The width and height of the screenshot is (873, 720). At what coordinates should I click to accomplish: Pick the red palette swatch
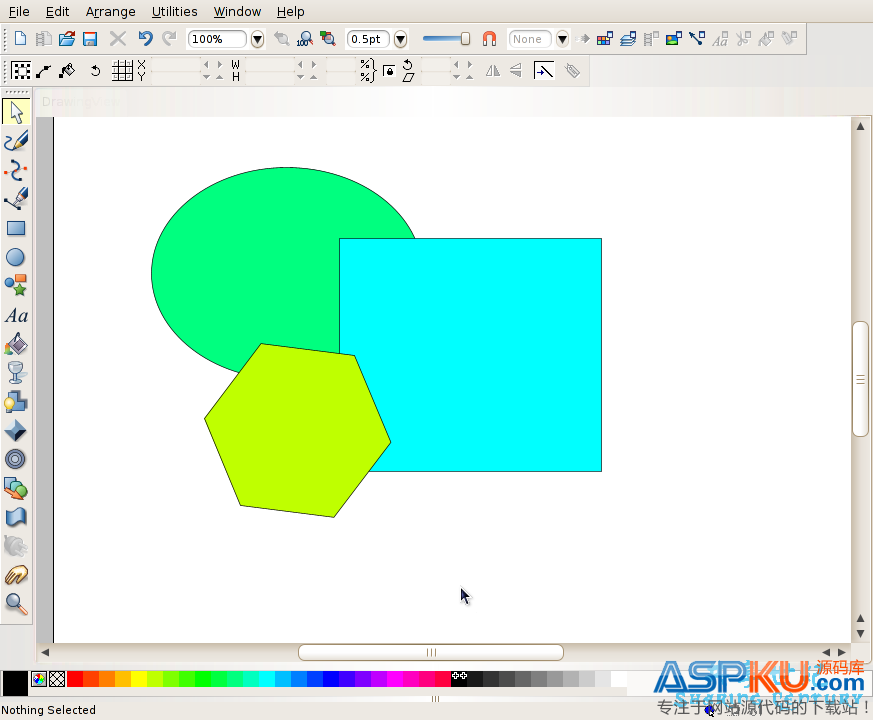click(x=75, y=679)
